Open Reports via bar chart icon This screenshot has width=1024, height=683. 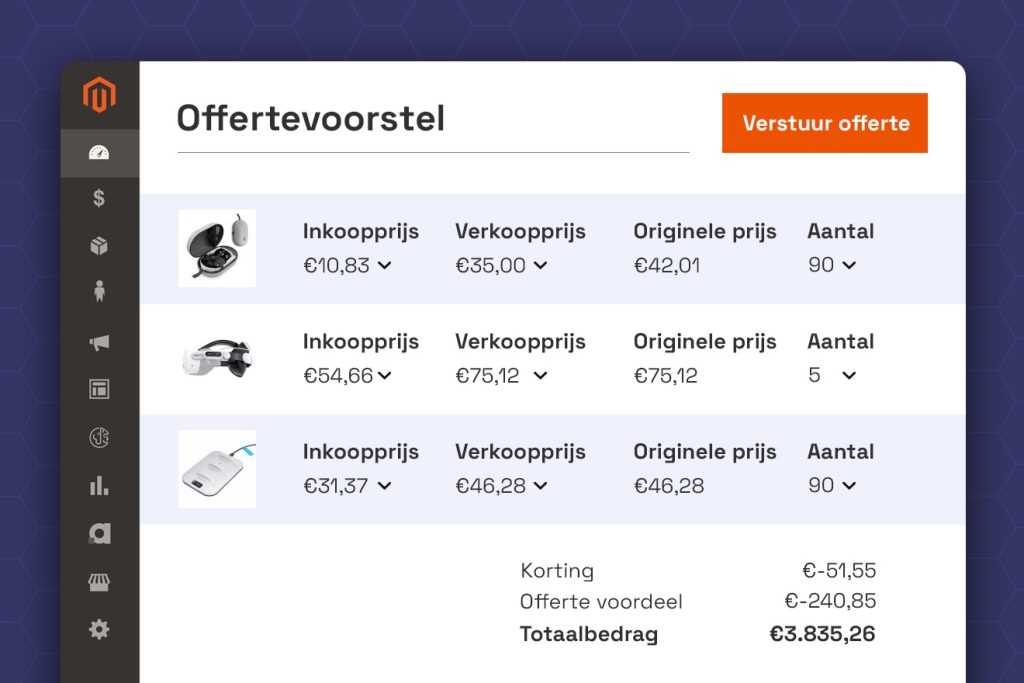pyautogui.click(x=99, y=486)
